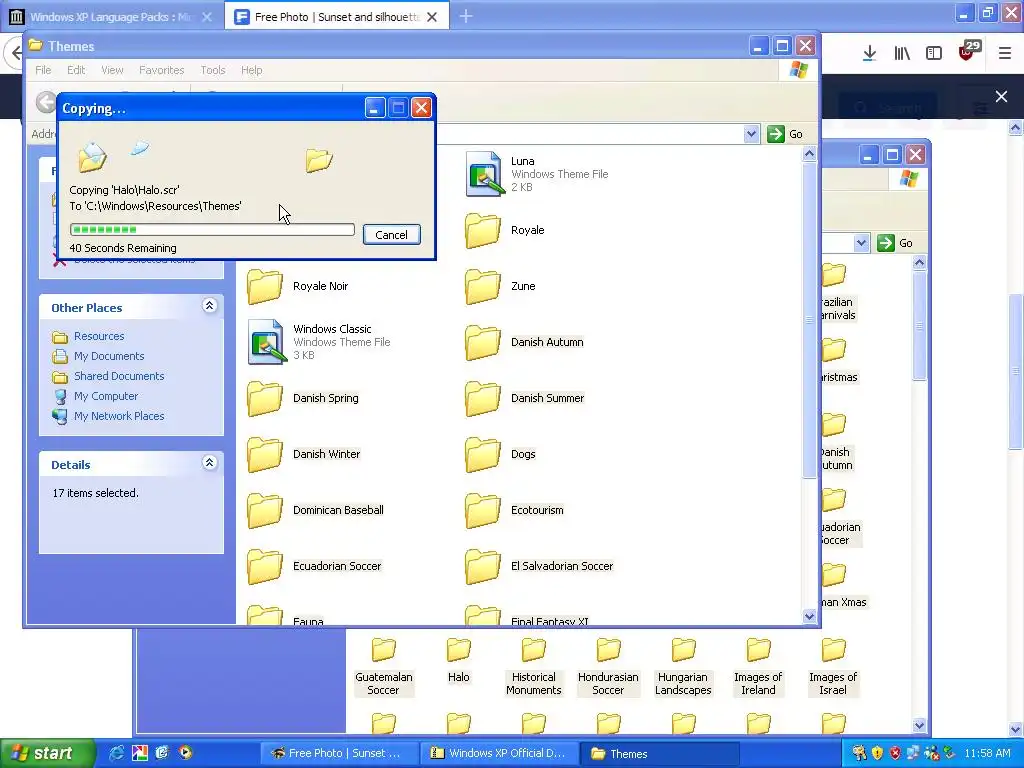The height and width of the screenshot is (768, 1024).
Task: Click Go in the back explorer window
Action: point(896,243)
